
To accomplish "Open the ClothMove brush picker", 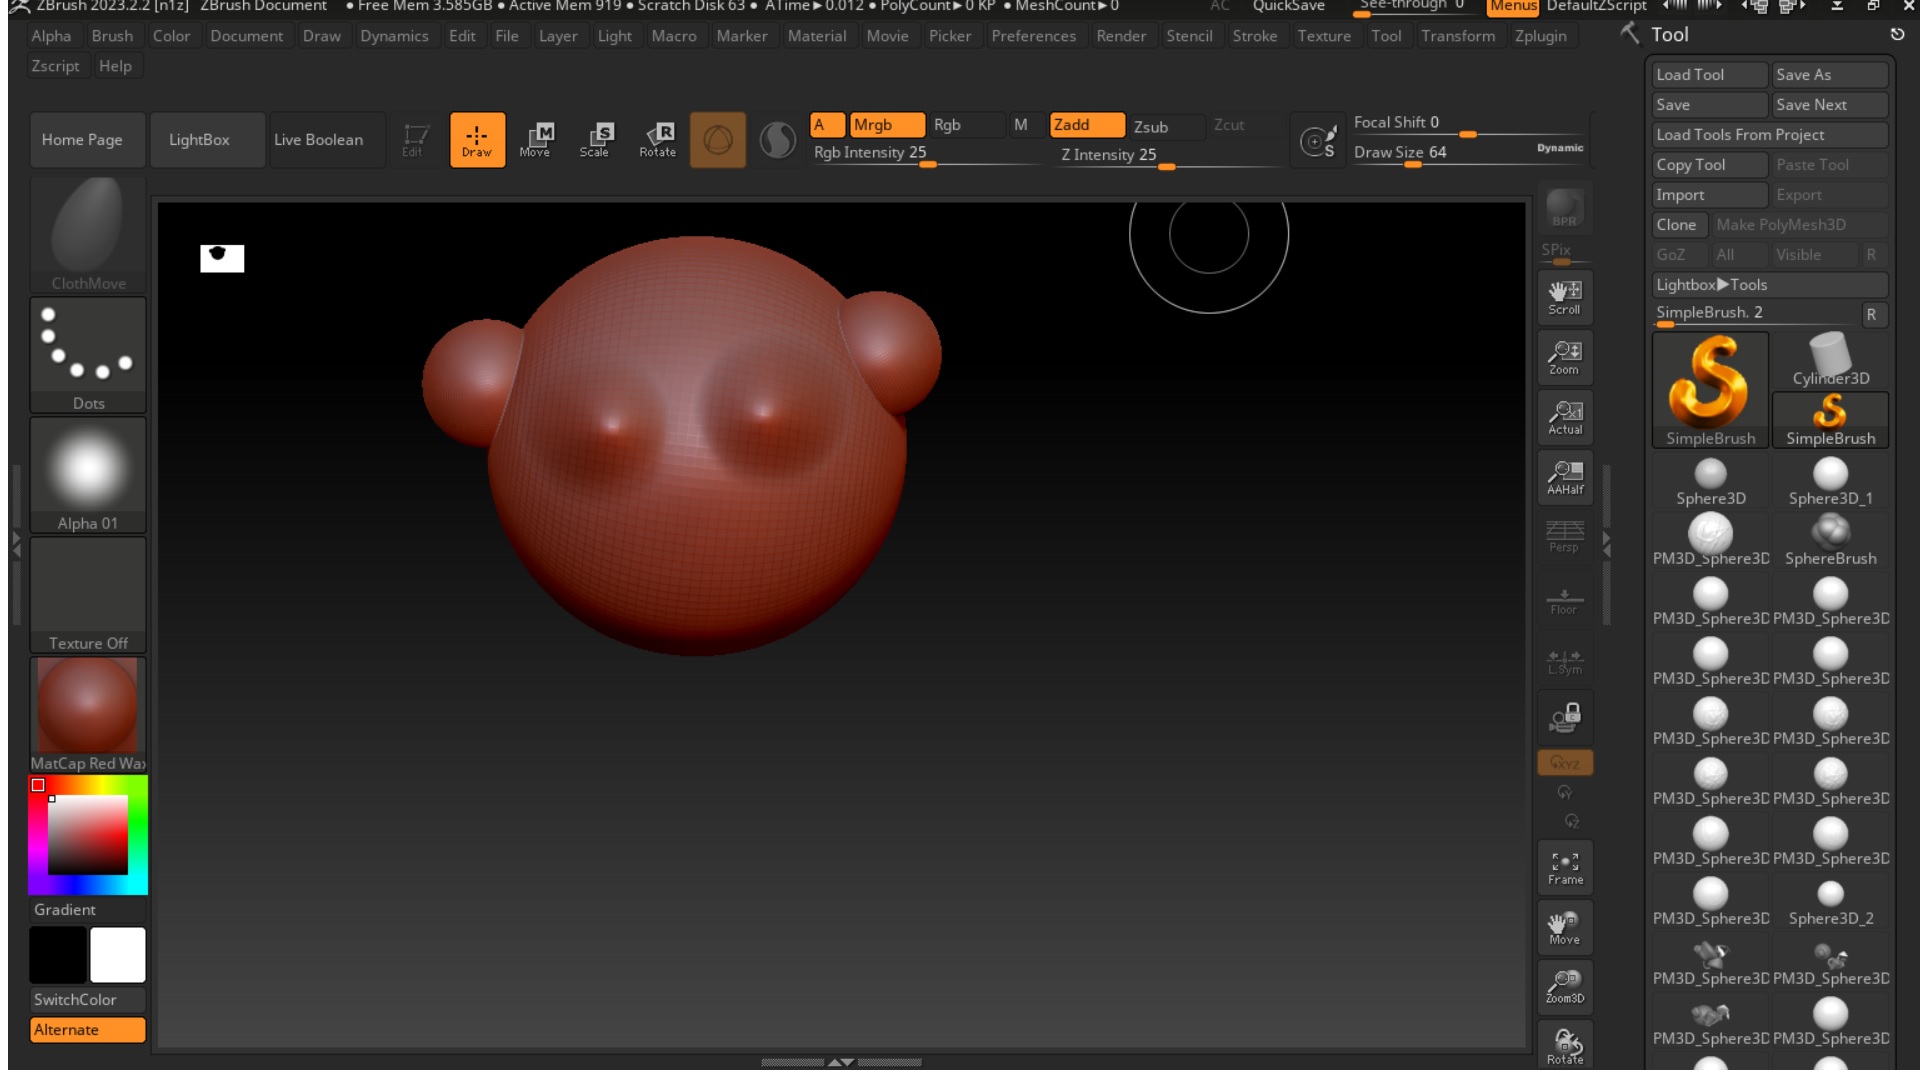I will pos(88,234).
